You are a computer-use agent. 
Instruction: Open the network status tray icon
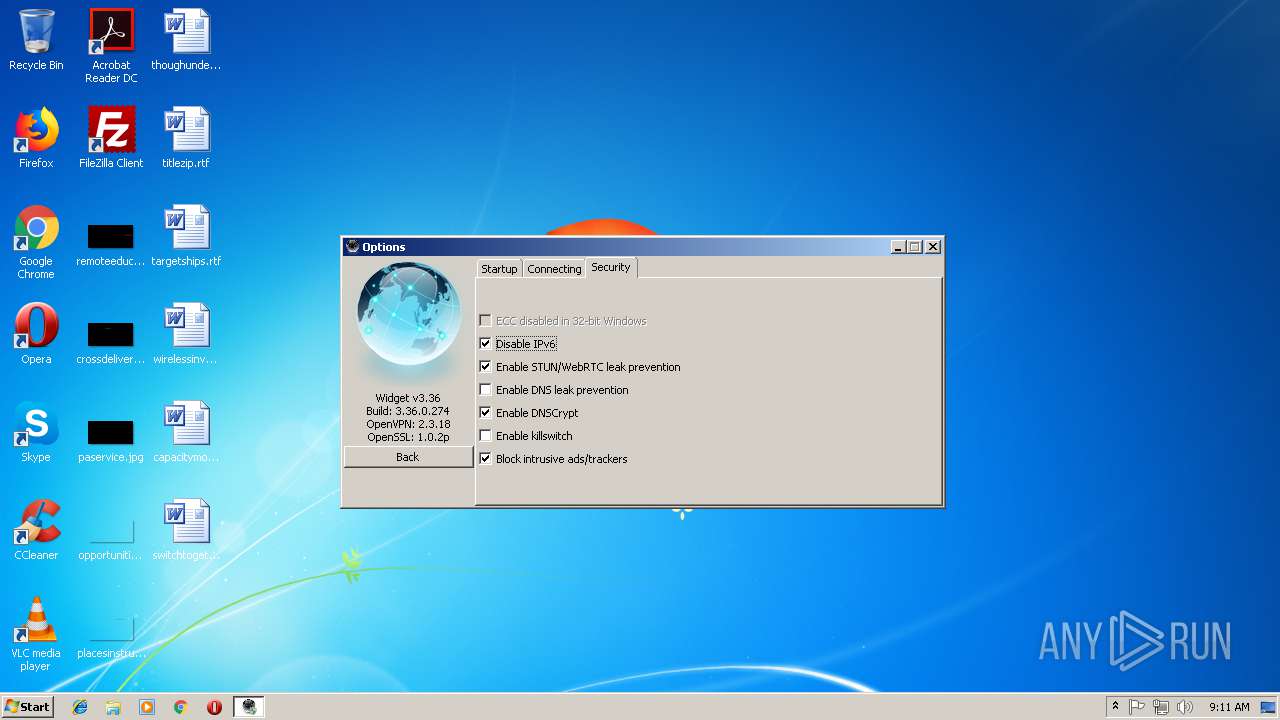click(x=1161, y=707)
